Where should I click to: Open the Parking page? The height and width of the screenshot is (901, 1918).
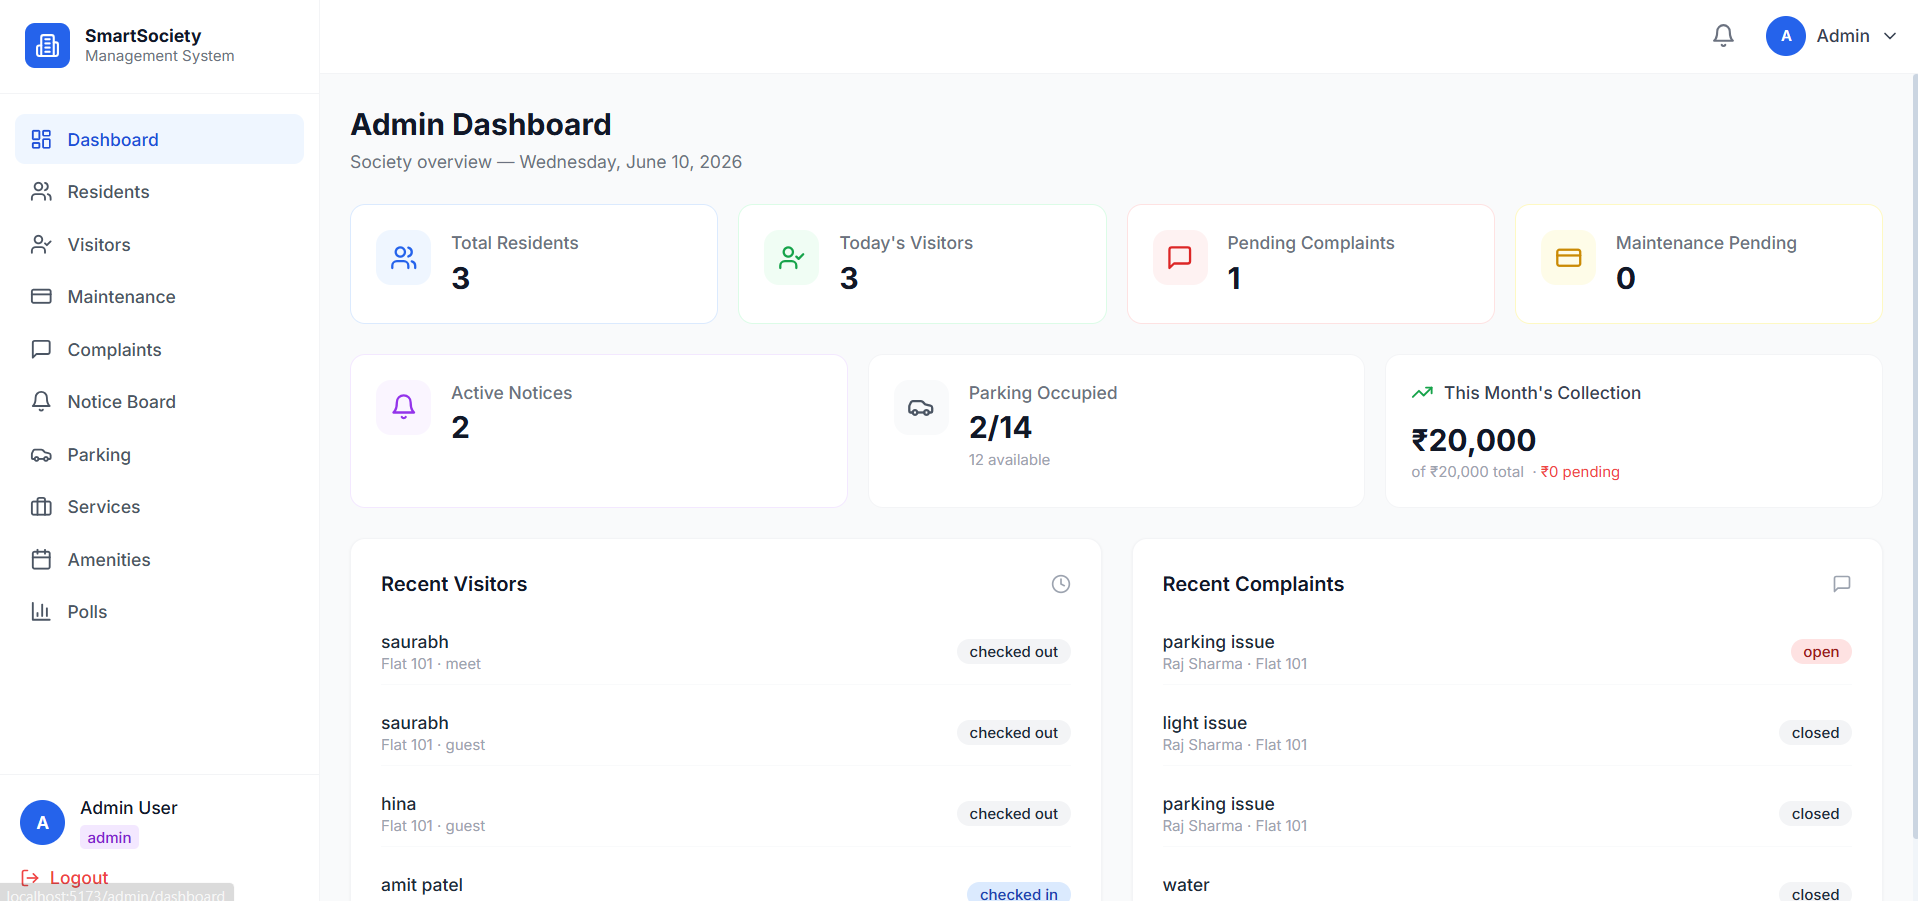click(159, 455)
